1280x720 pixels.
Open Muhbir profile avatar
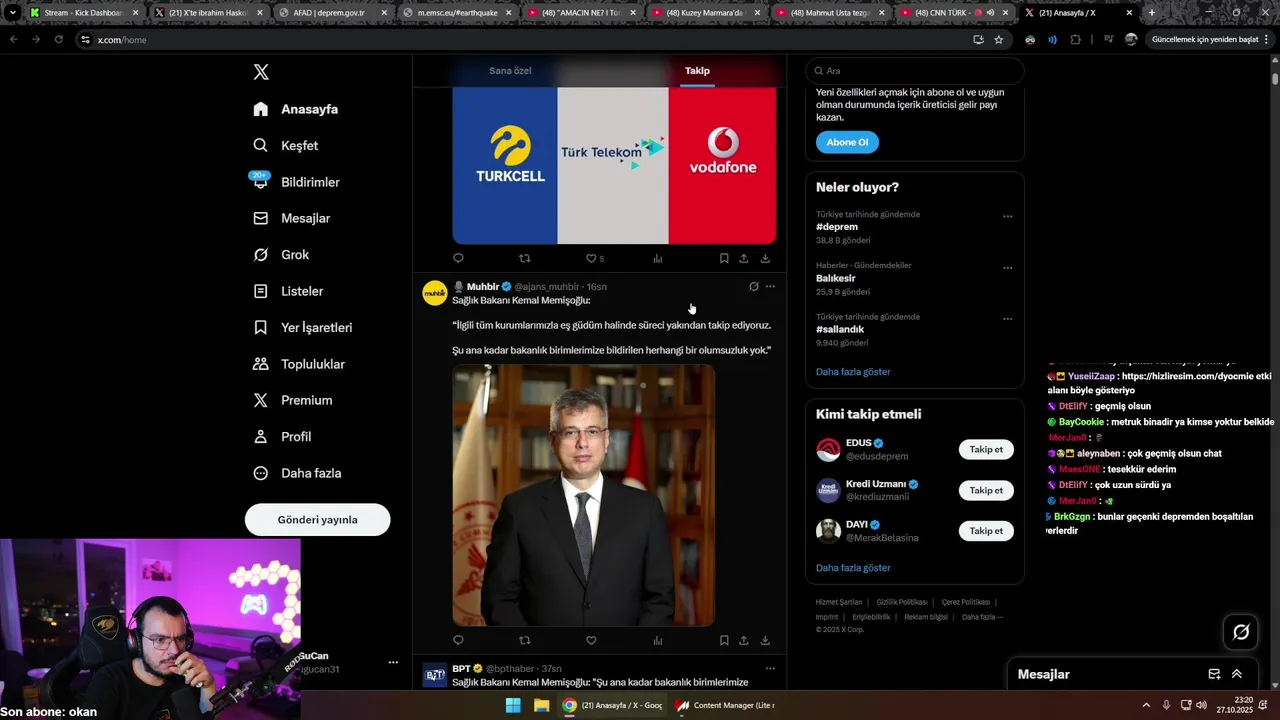tap(435, 293)
